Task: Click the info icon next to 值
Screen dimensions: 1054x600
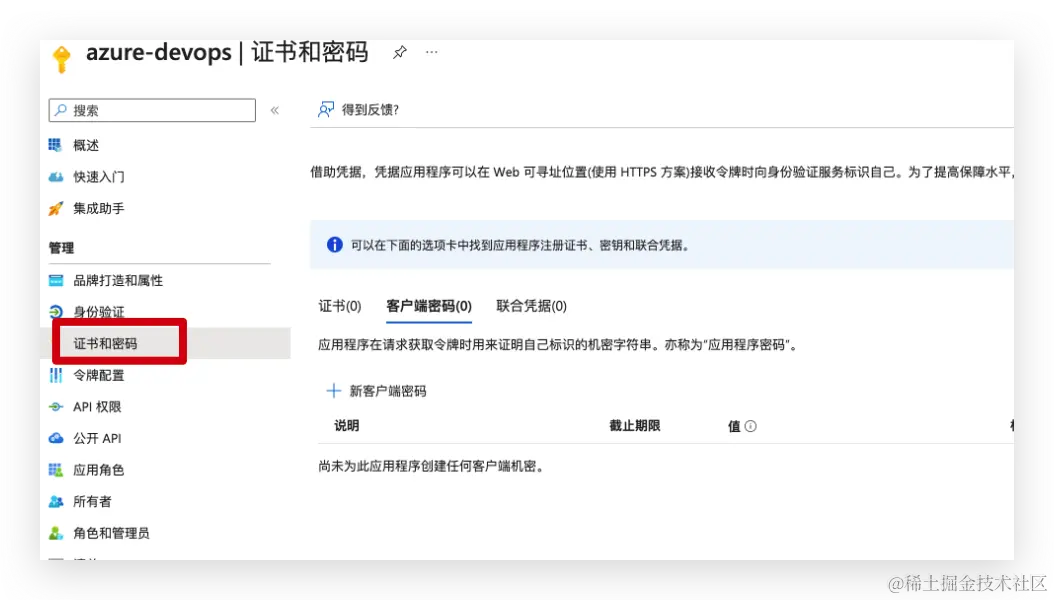Action: click(751, 426)
